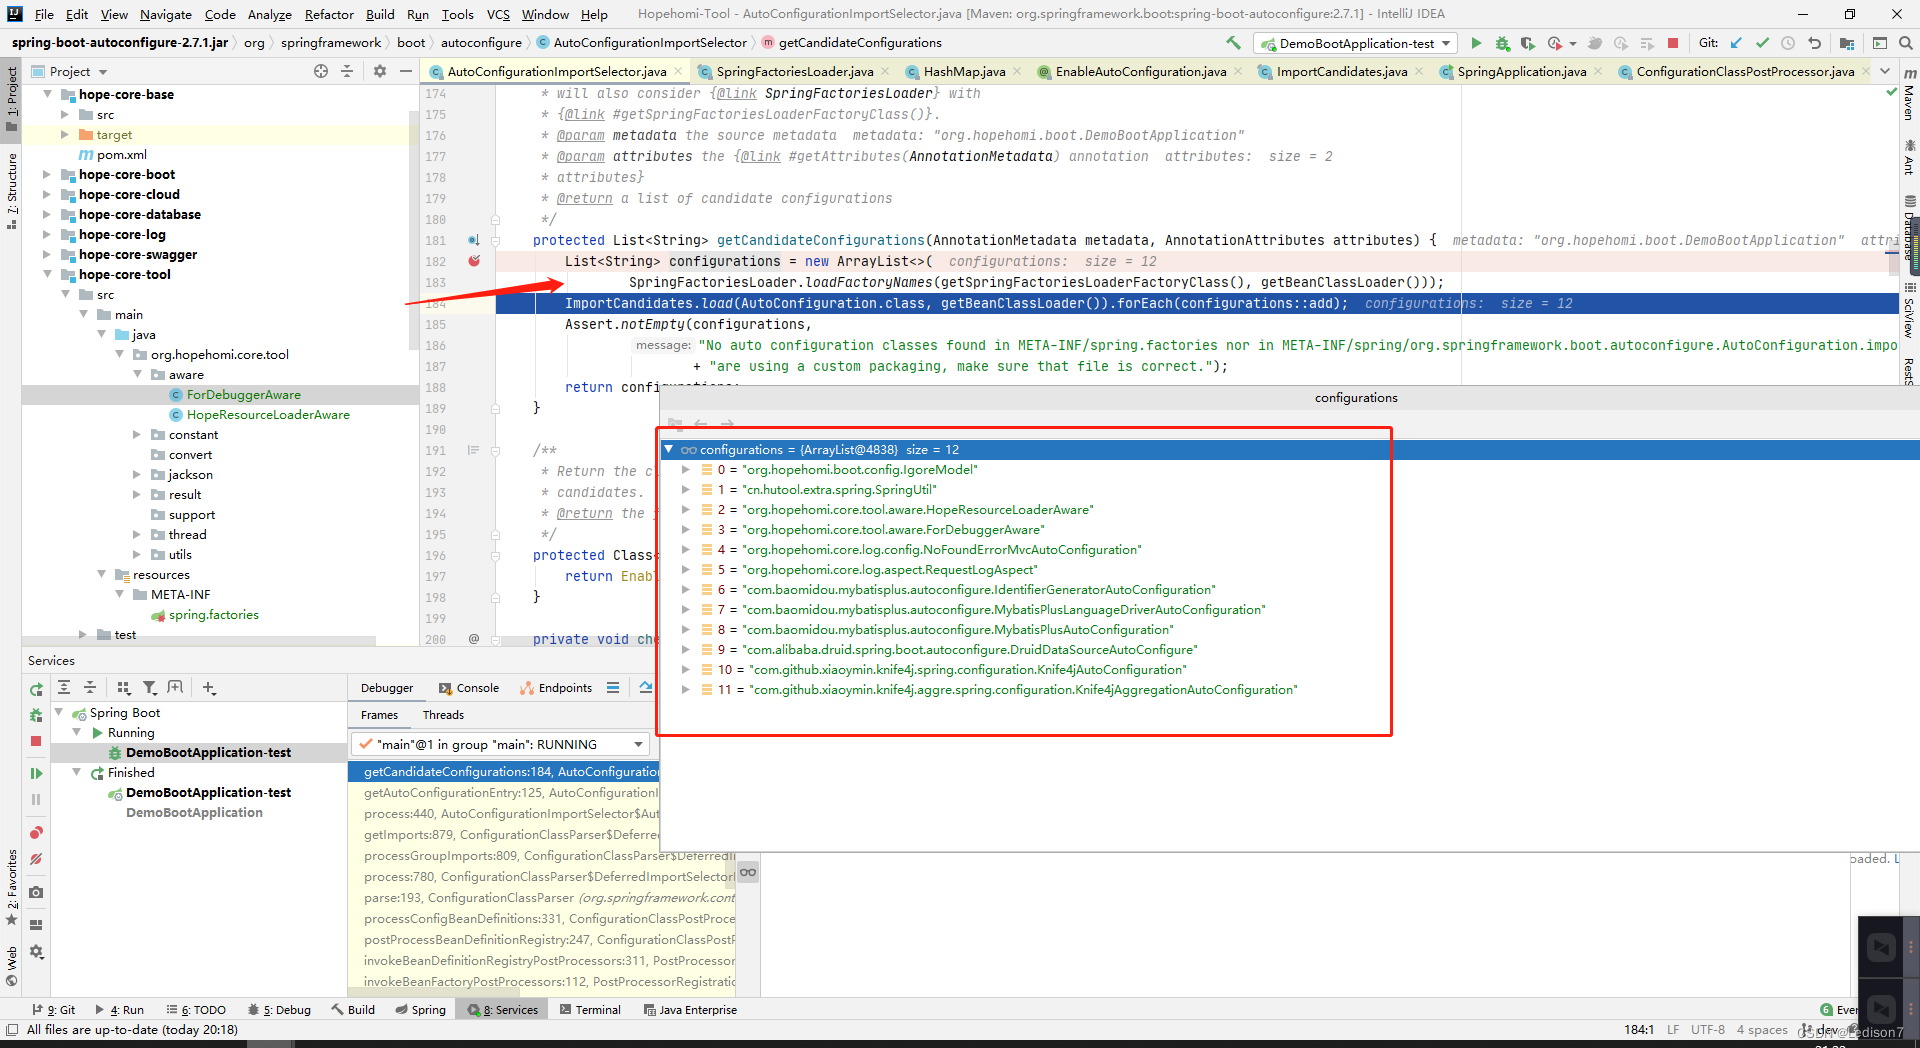
Task: Open the Project panel settings gear
Action: click(379, 71)
